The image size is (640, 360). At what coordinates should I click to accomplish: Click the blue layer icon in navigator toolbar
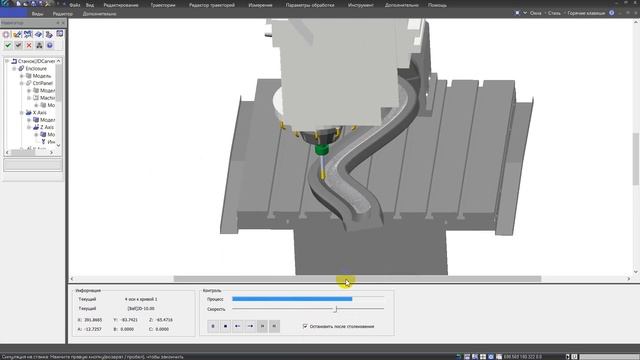pos(38,34)
